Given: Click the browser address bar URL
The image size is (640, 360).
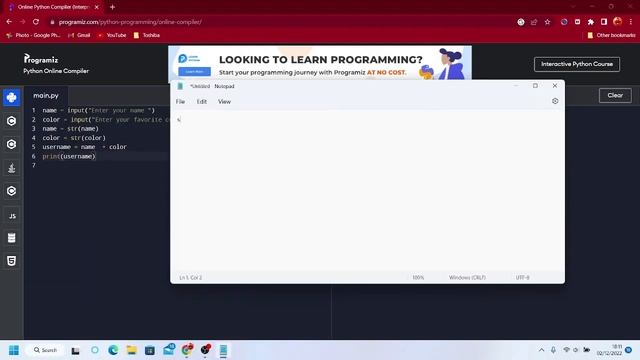Looking at the screenshot, I should point(130,22).
